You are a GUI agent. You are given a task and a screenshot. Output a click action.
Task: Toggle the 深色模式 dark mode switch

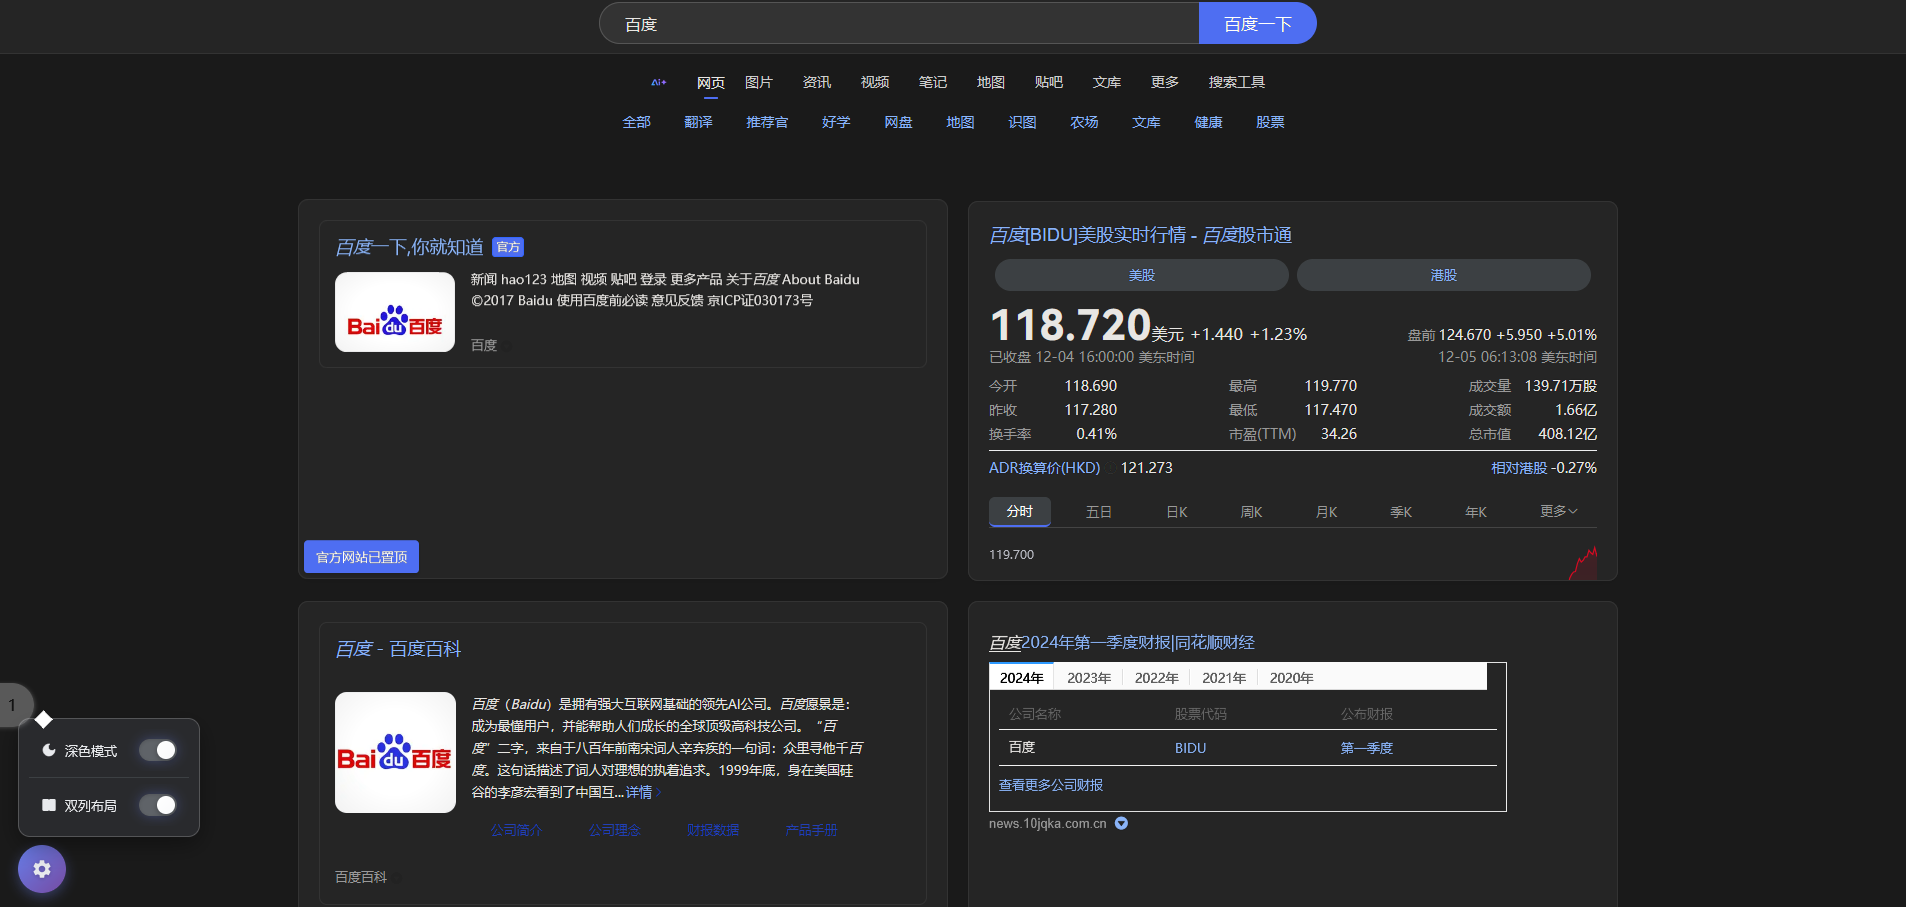click(x=158, y=750)
